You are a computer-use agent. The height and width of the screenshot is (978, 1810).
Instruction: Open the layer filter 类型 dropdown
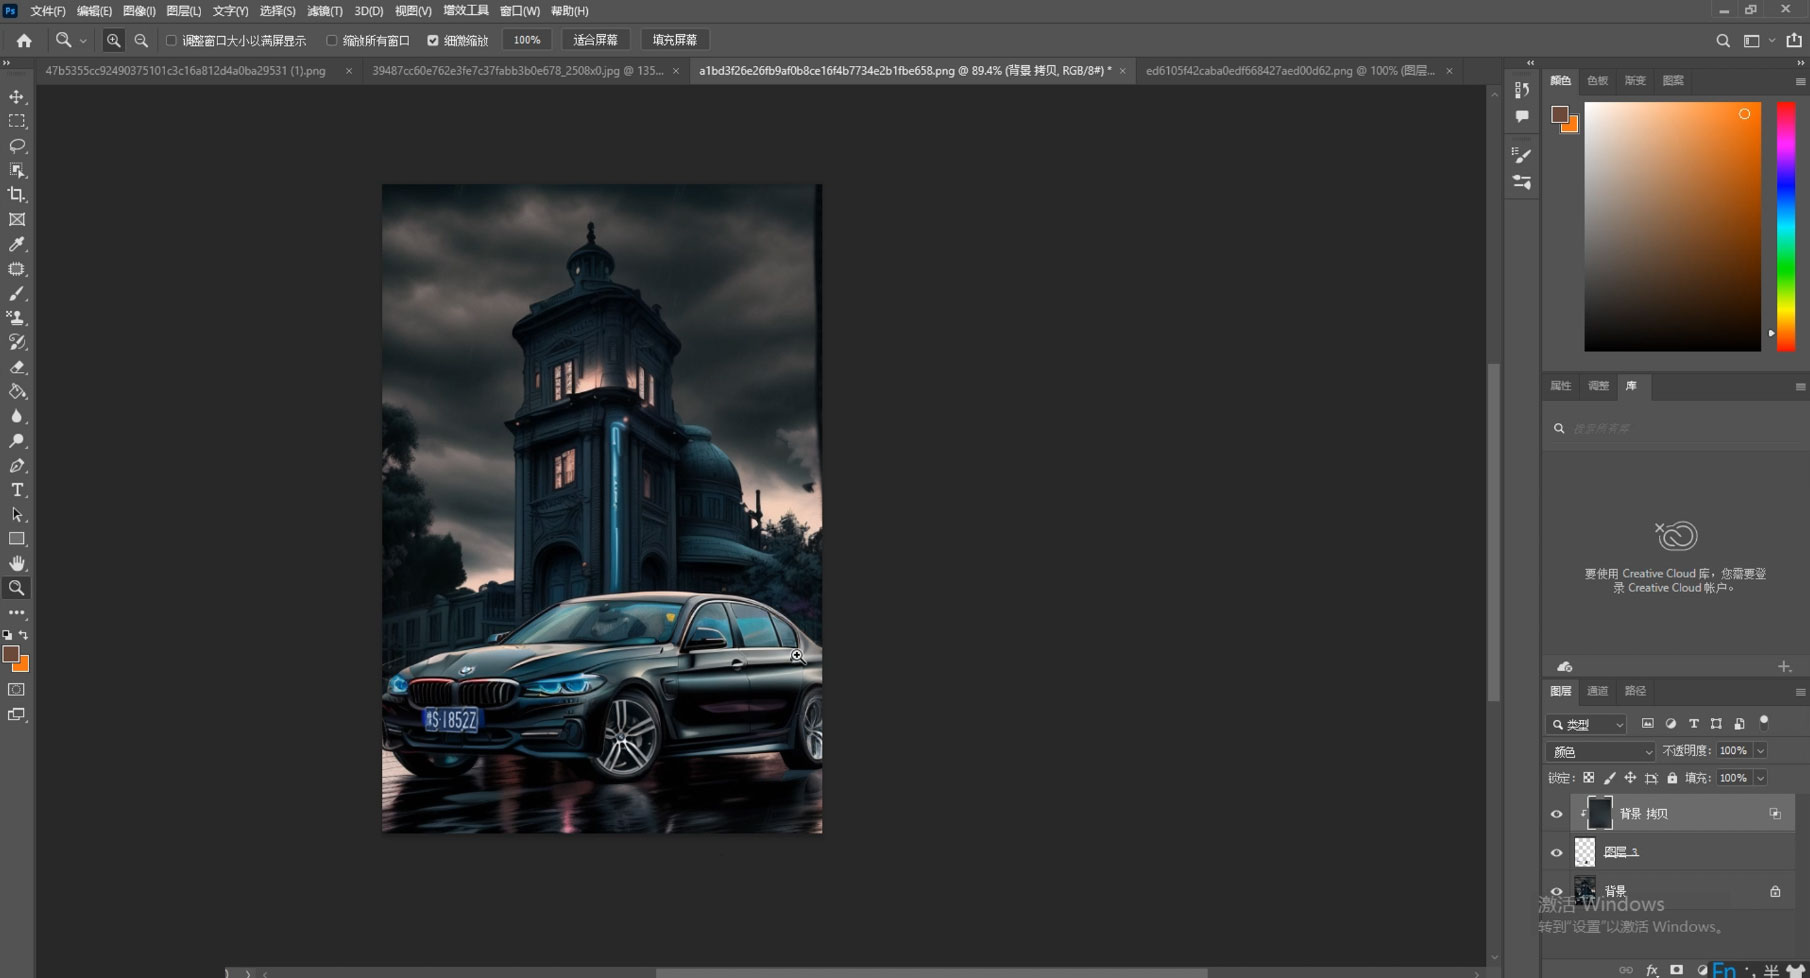(1587, 724)
